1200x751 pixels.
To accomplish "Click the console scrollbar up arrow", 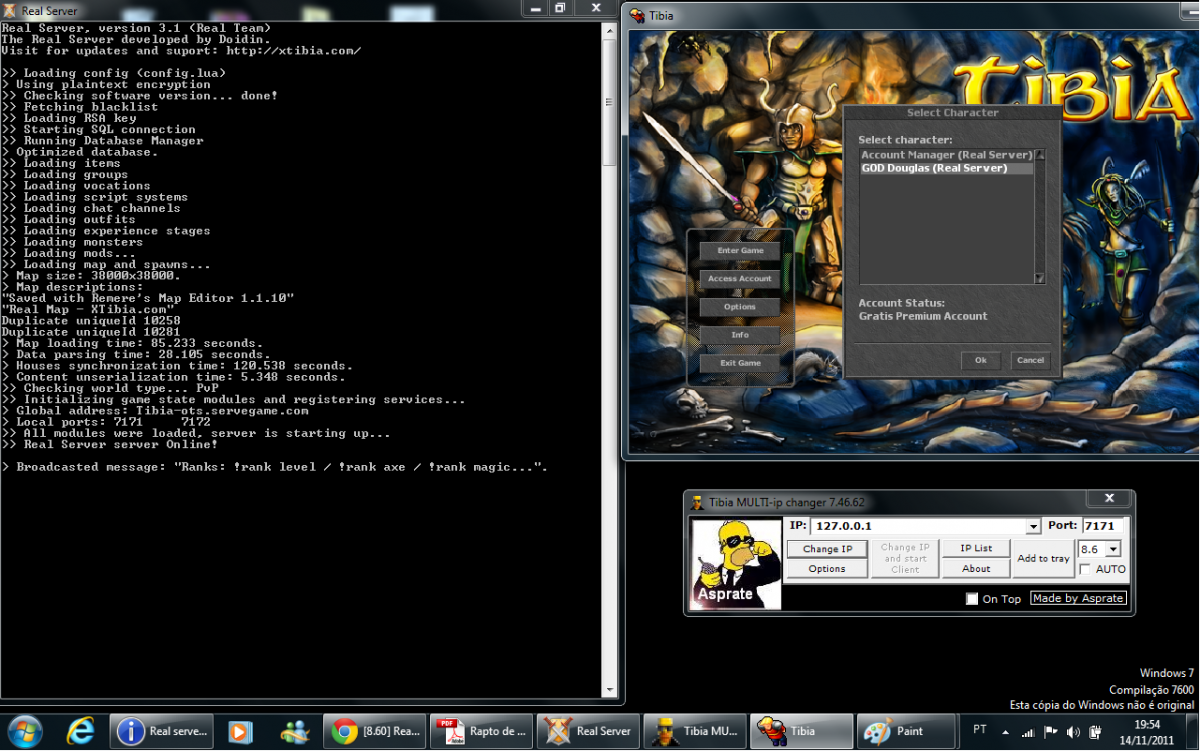I will pos(611,31).
